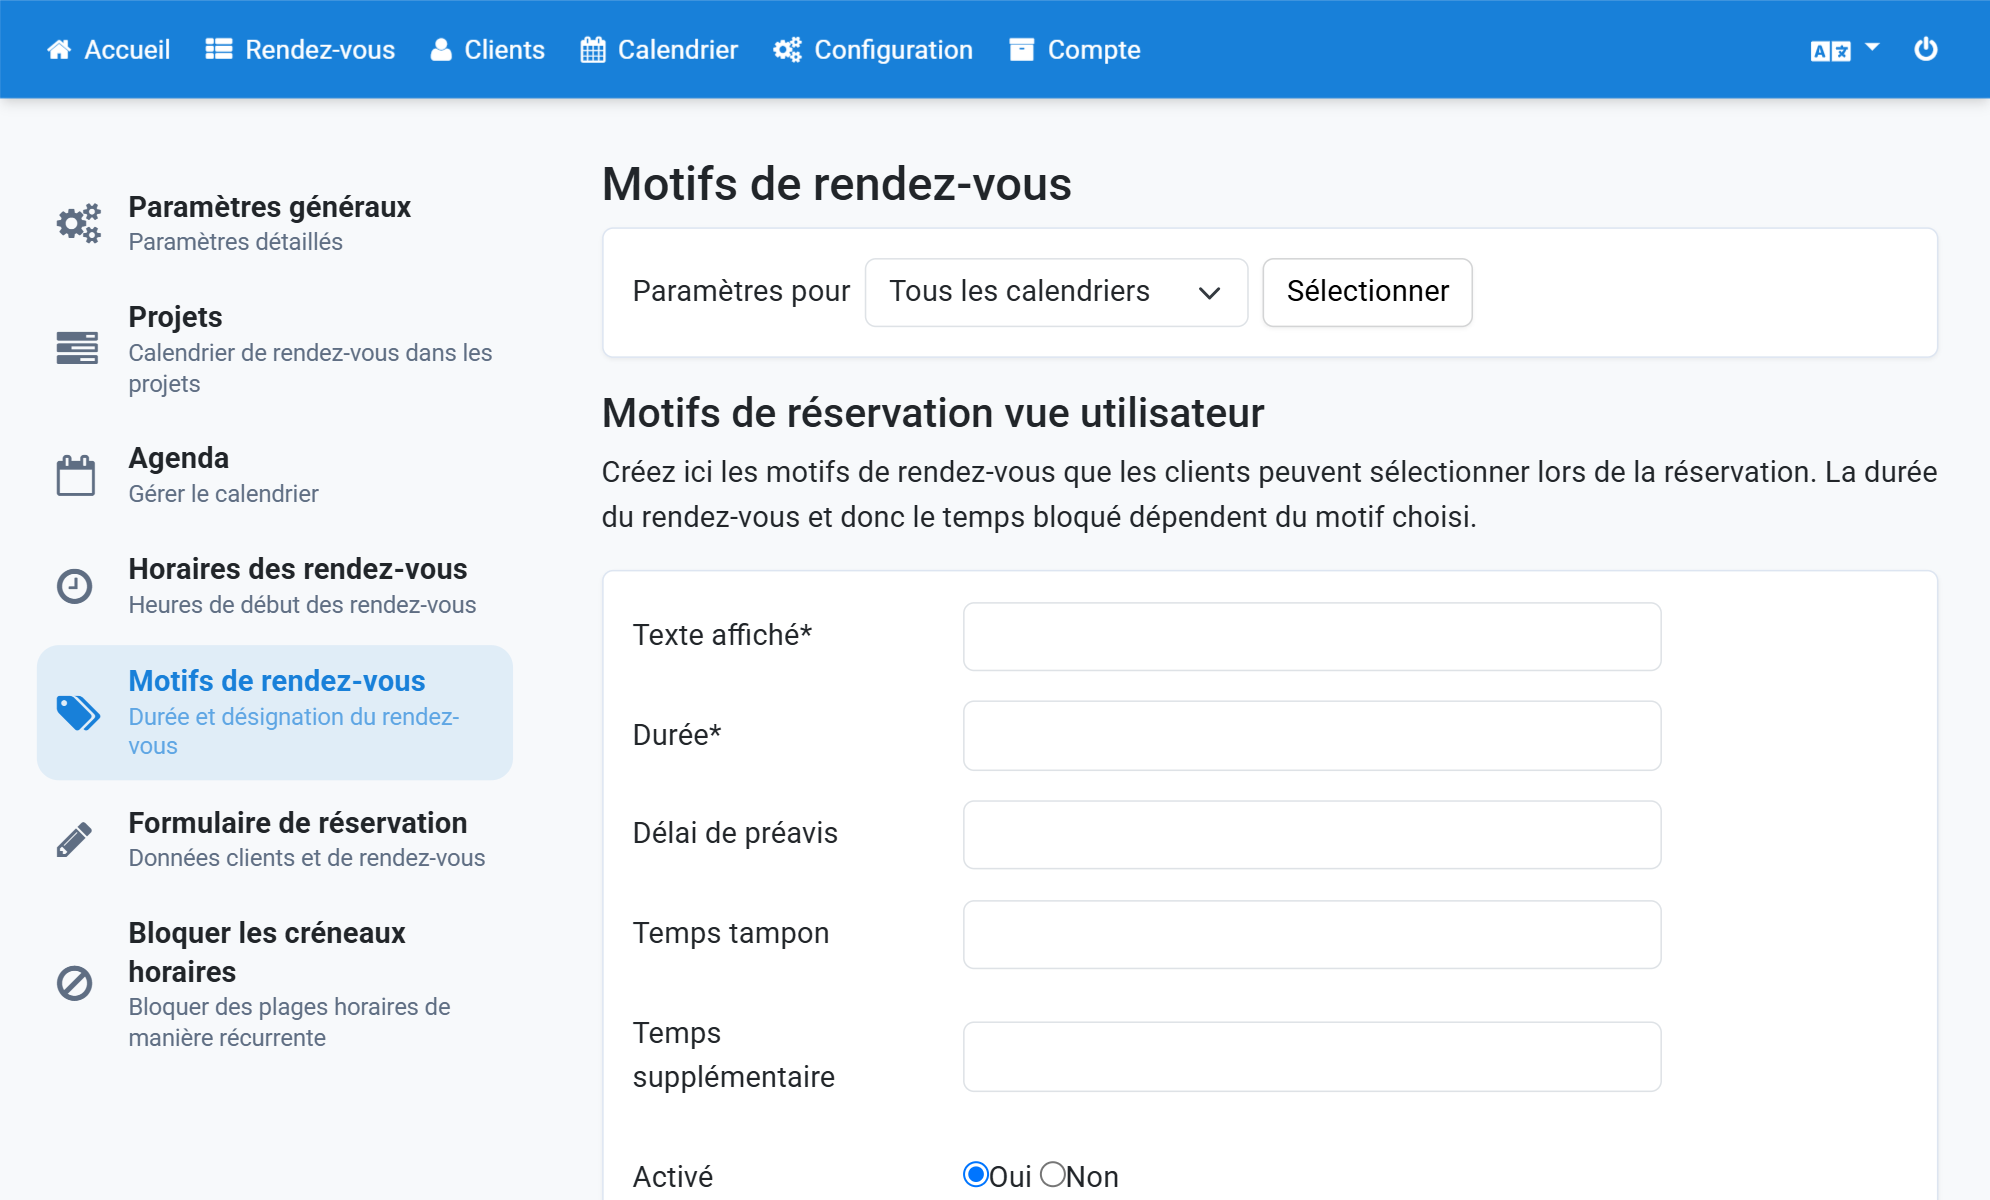Click the clock icon for Horaires
The height and width of the screenshot is (1200, 1990).
click(x=74, y=586)
